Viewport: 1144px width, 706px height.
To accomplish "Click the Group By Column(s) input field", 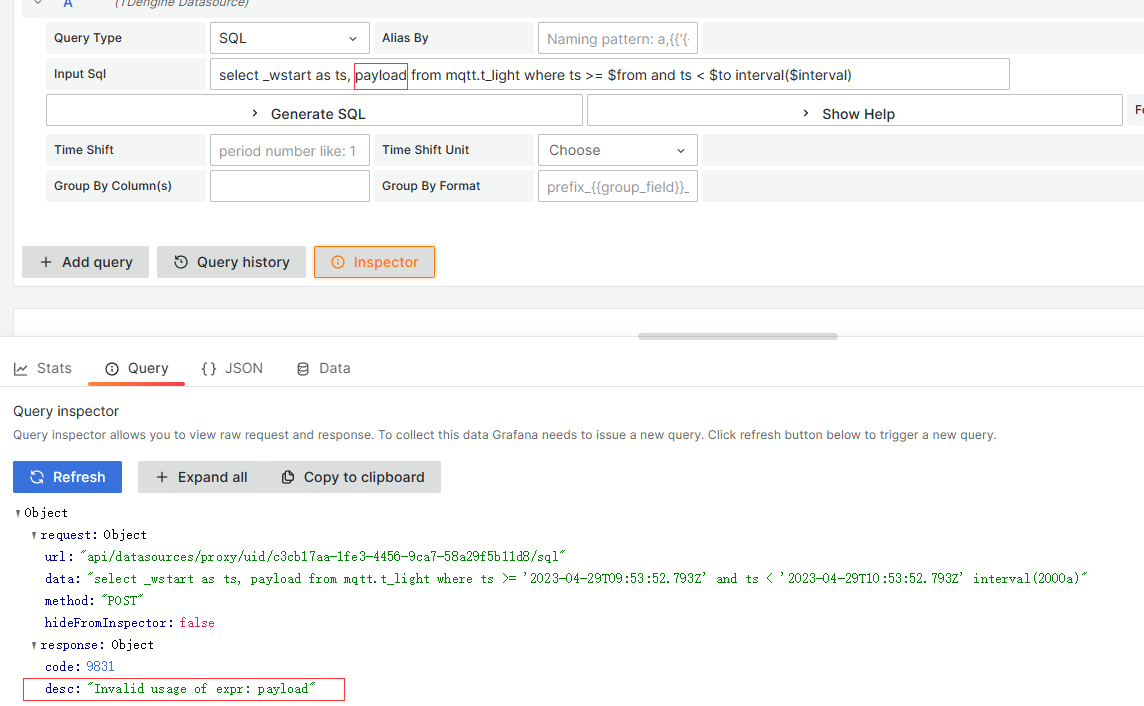I will [289, 185].
